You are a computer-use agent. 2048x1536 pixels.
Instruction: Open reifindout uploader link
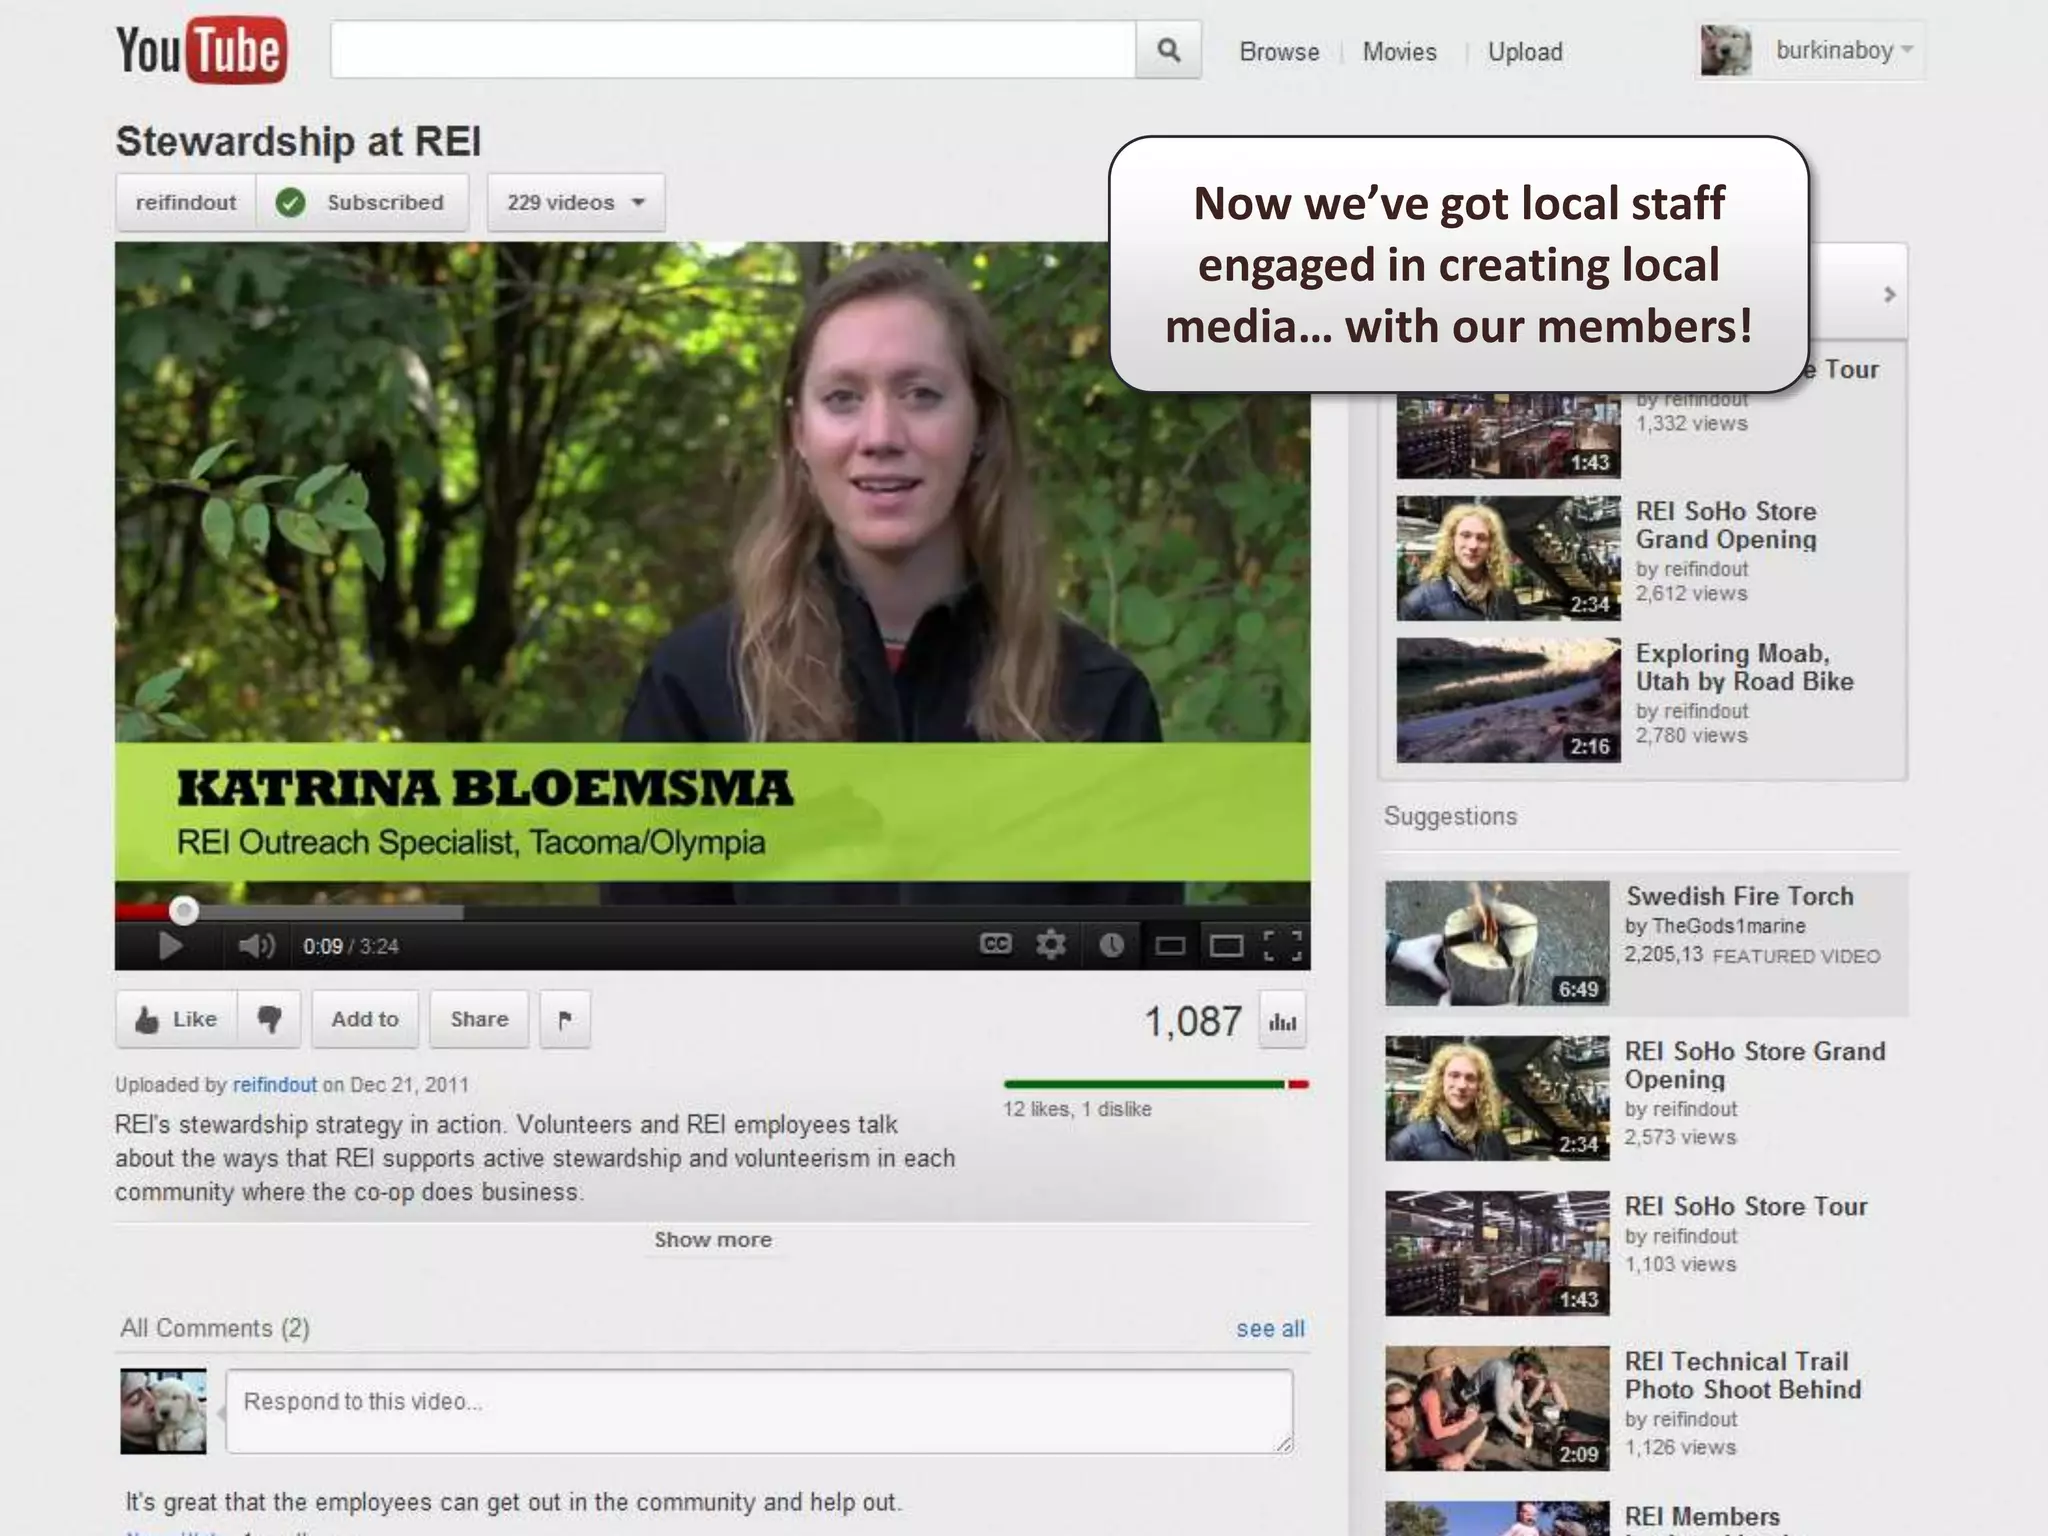pyautogui.click(x=274, y=1085)
